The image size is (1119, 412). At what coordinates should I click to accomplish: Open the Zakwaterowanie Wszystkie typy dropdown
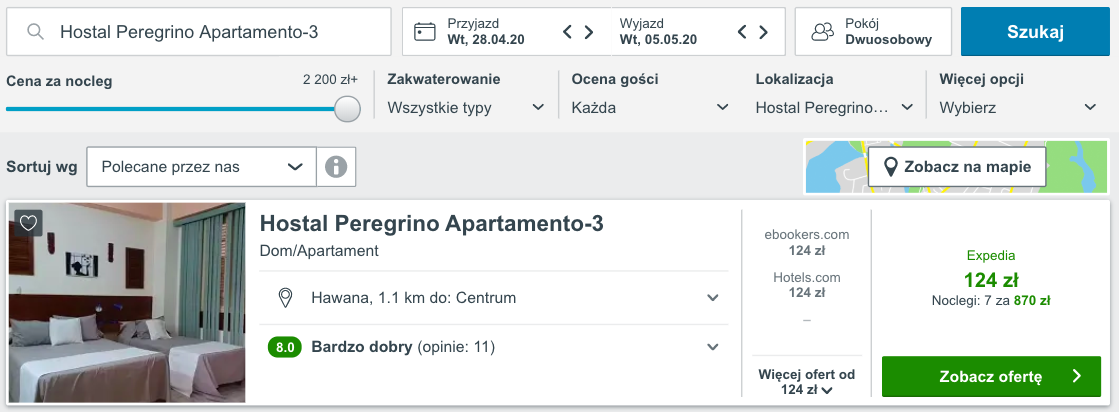pyautogui.click(x=466, y=108)
